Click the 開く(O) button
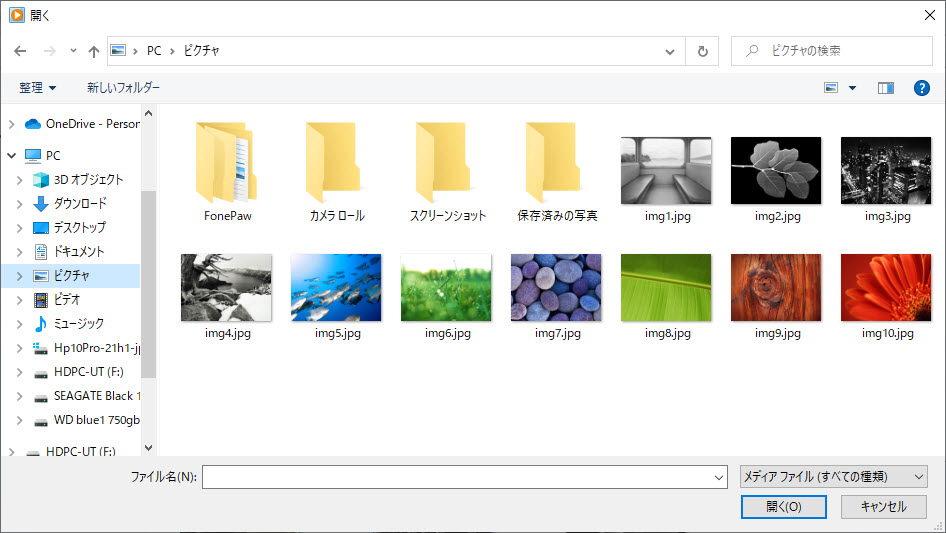Screen dimensions: 946x533 point(783,507)
